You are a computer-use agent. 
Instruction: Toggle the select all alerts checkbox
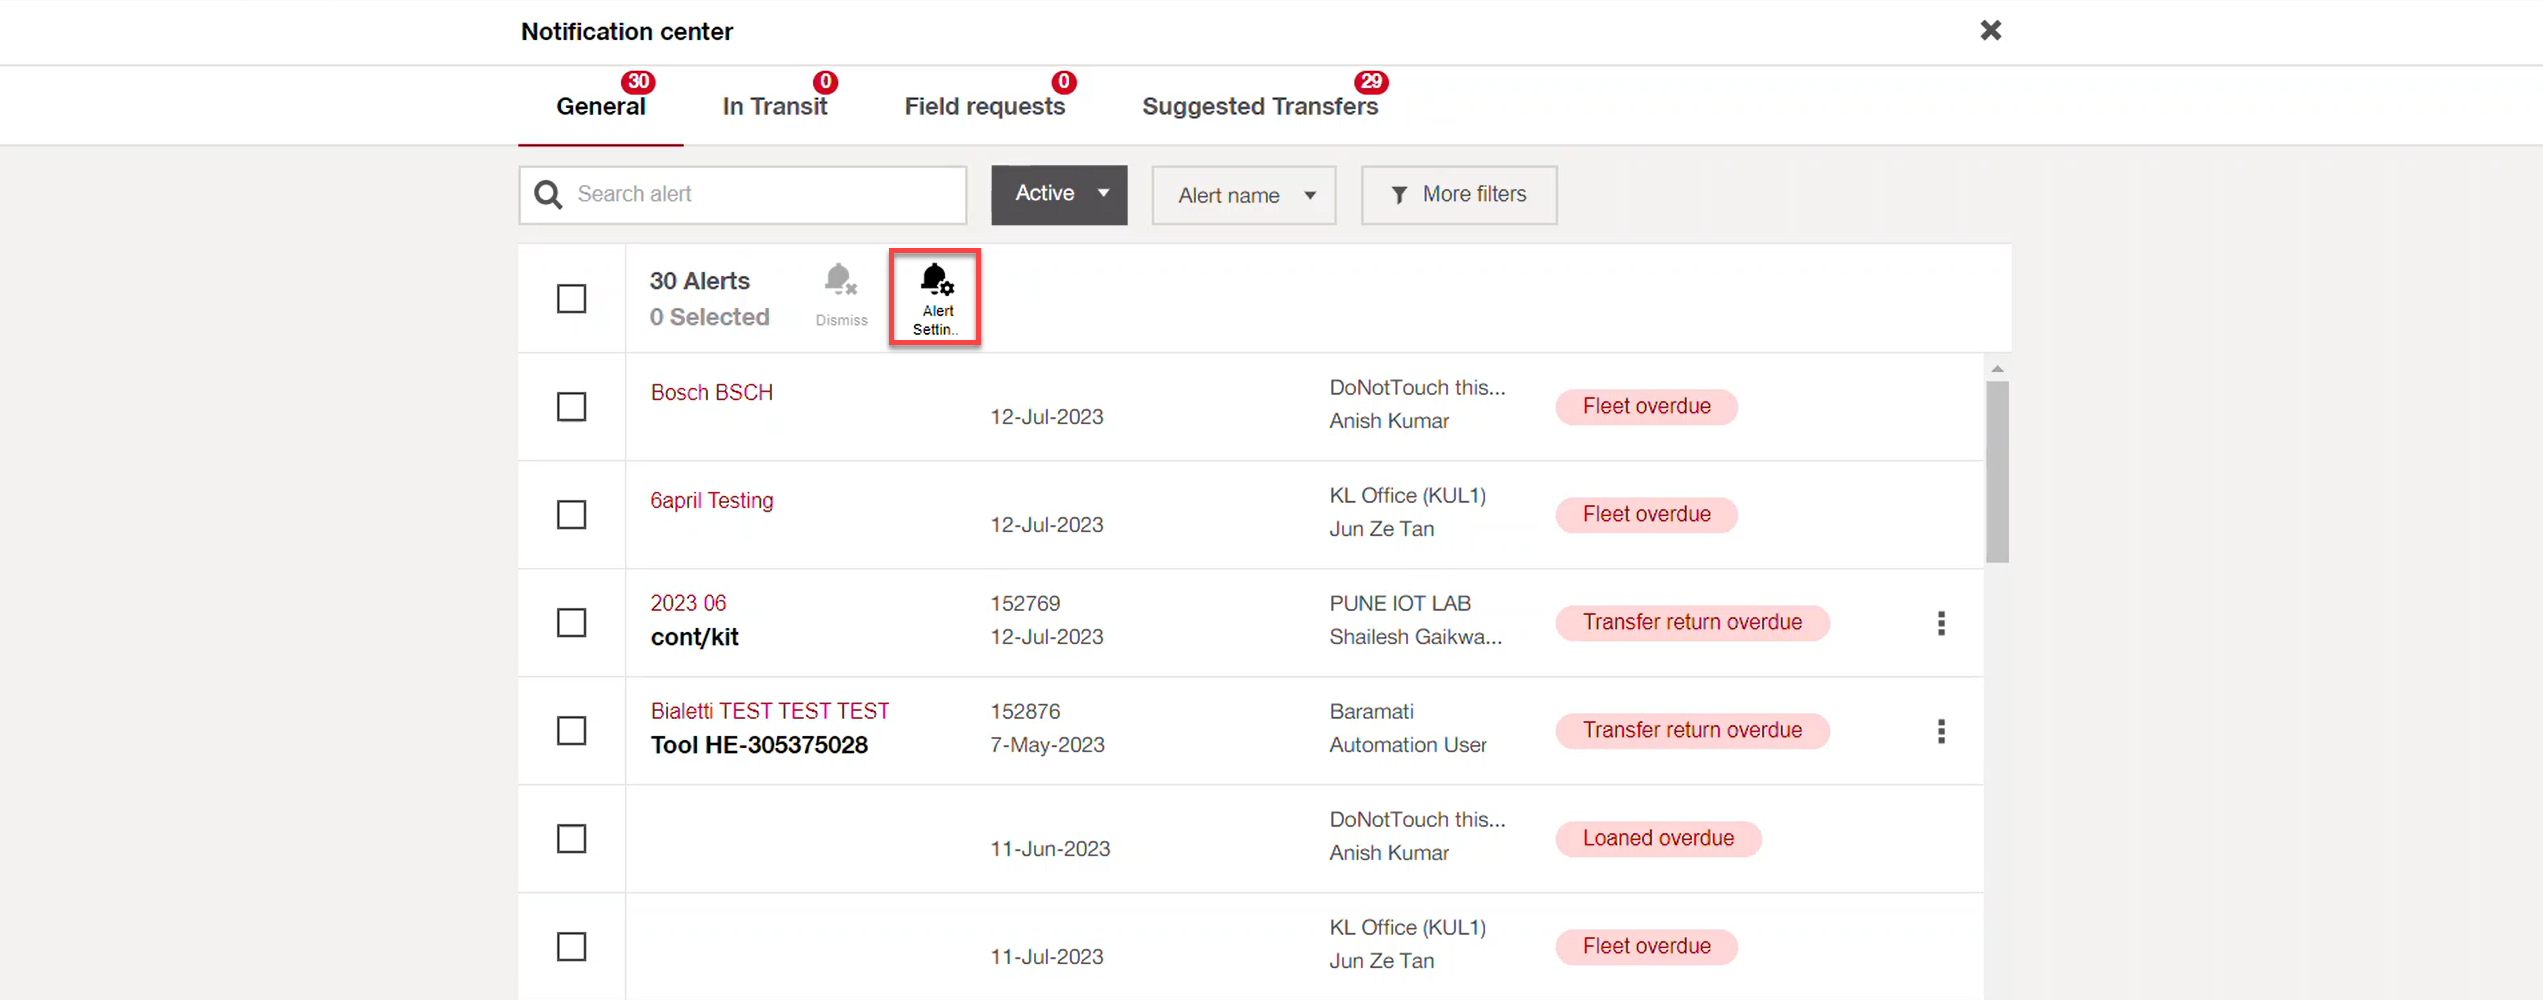pos(572,299)
